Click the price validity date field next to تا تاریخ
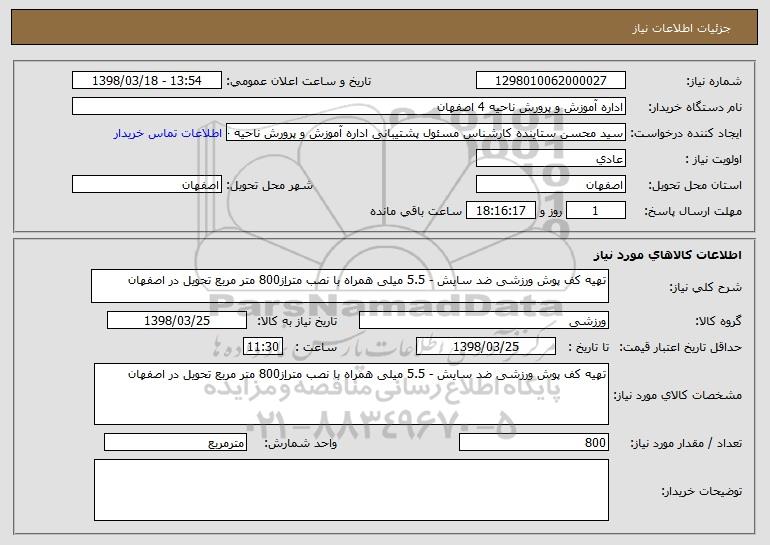 click(486, 346)
